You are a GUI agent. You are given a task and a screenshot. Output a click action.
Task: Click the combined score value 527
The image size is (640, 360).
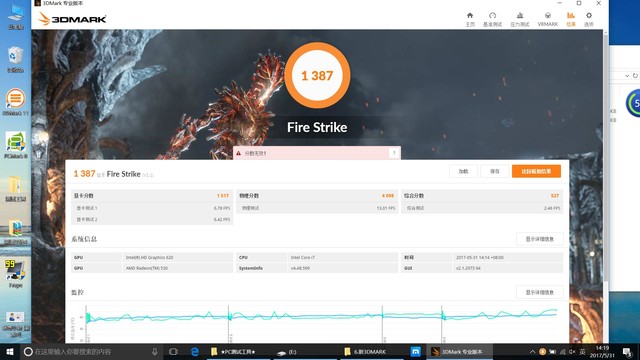(x=555, y=196)
